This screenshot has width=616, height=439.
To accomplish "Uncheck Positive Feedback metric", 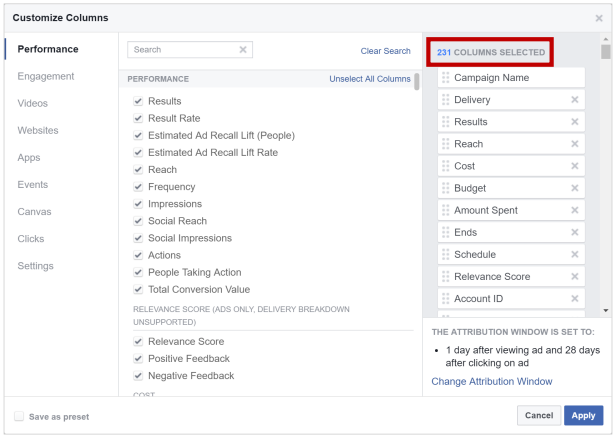I will 138,359.
